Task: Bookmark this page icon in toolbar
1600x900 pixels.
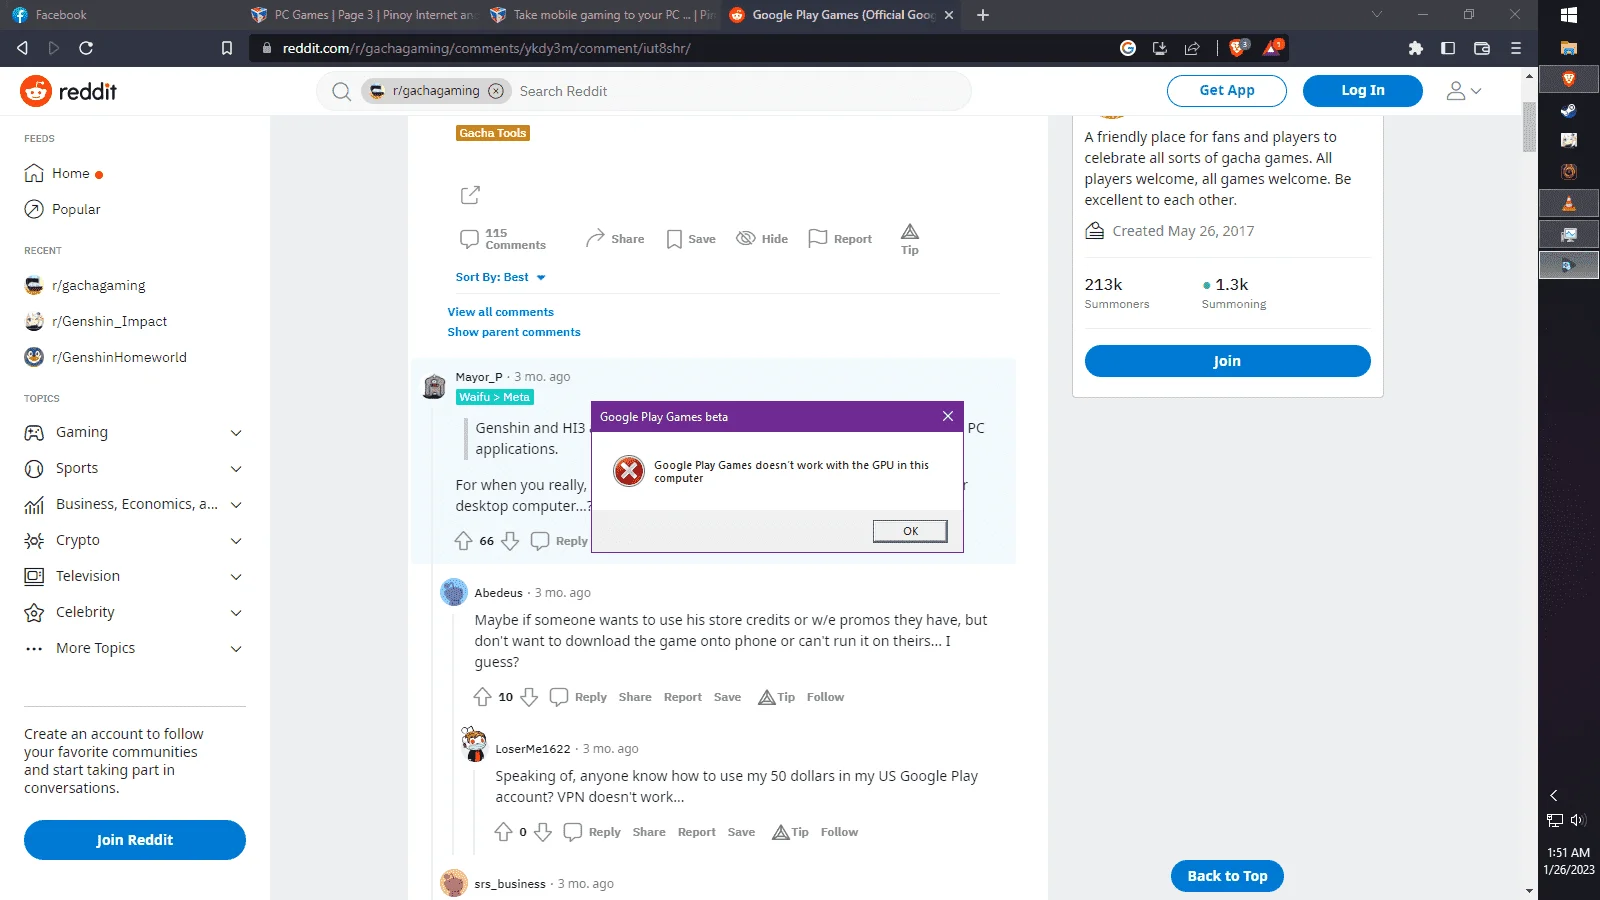Action: [227, 48]
